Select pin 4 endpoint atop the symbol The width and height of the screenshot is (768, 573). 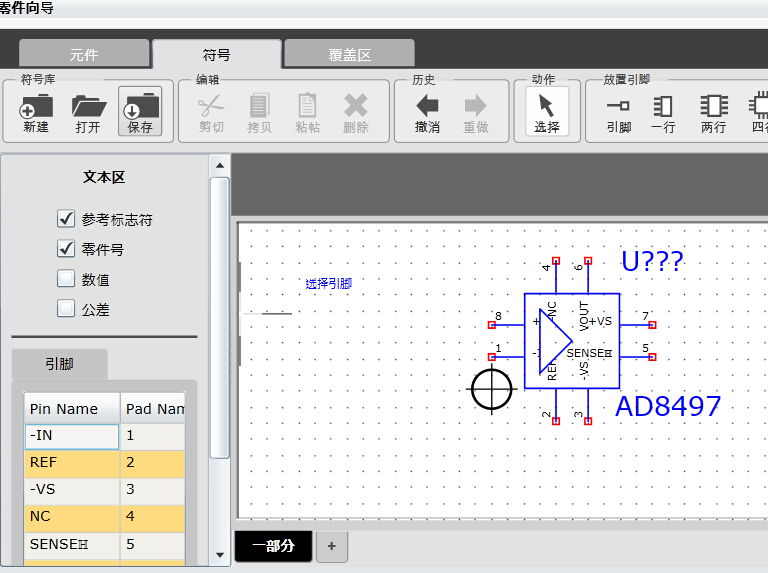click(x=556, y=261)
